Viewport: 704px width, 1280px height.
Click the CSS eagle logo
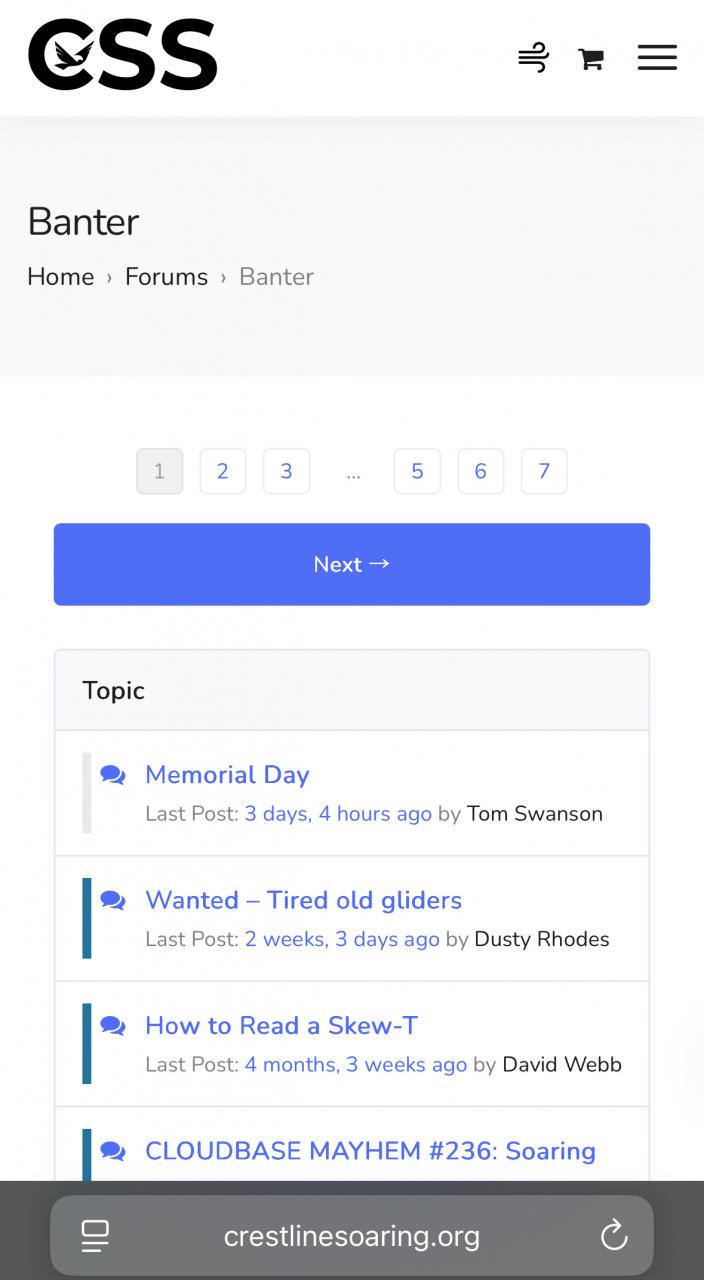pos(123,55)
